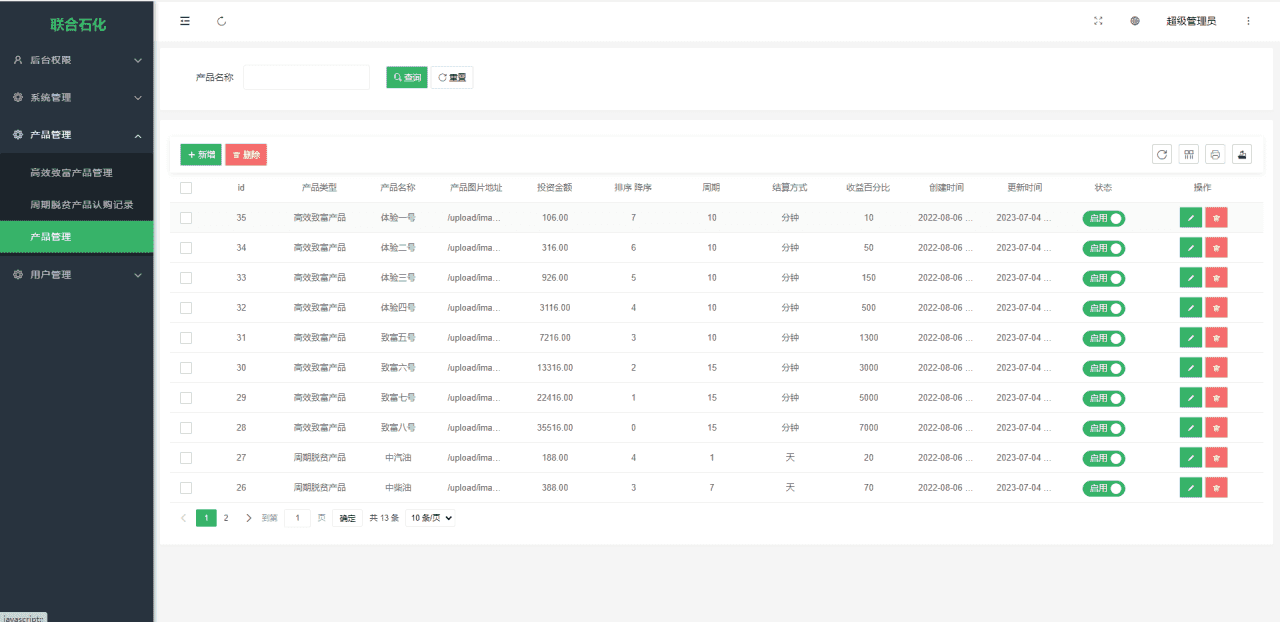
Task: Expand the 用户管理 sidebar menu
Action: [77, 274]
